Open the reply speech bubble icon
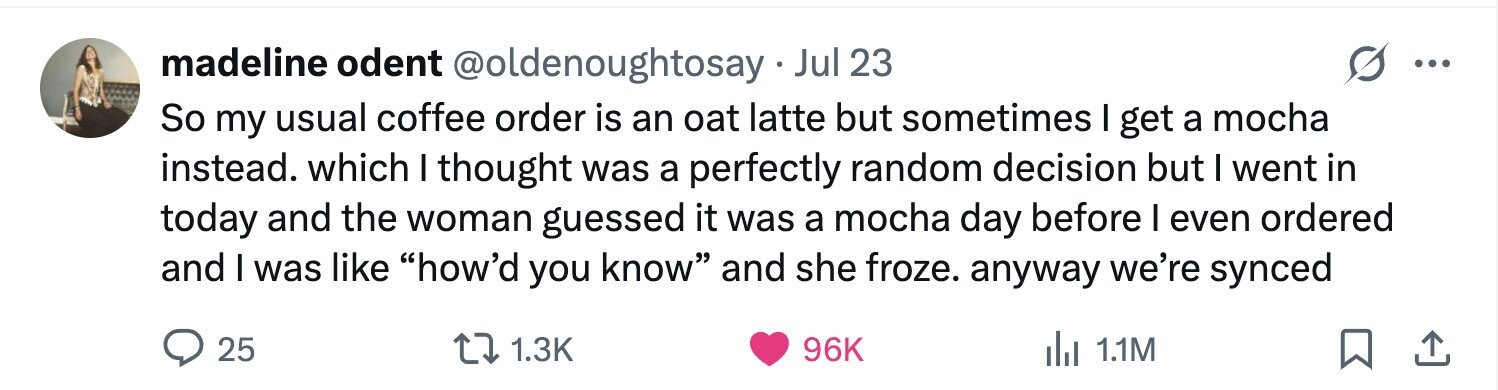Screen dimensions: 1498x390 tap(183, 349)
